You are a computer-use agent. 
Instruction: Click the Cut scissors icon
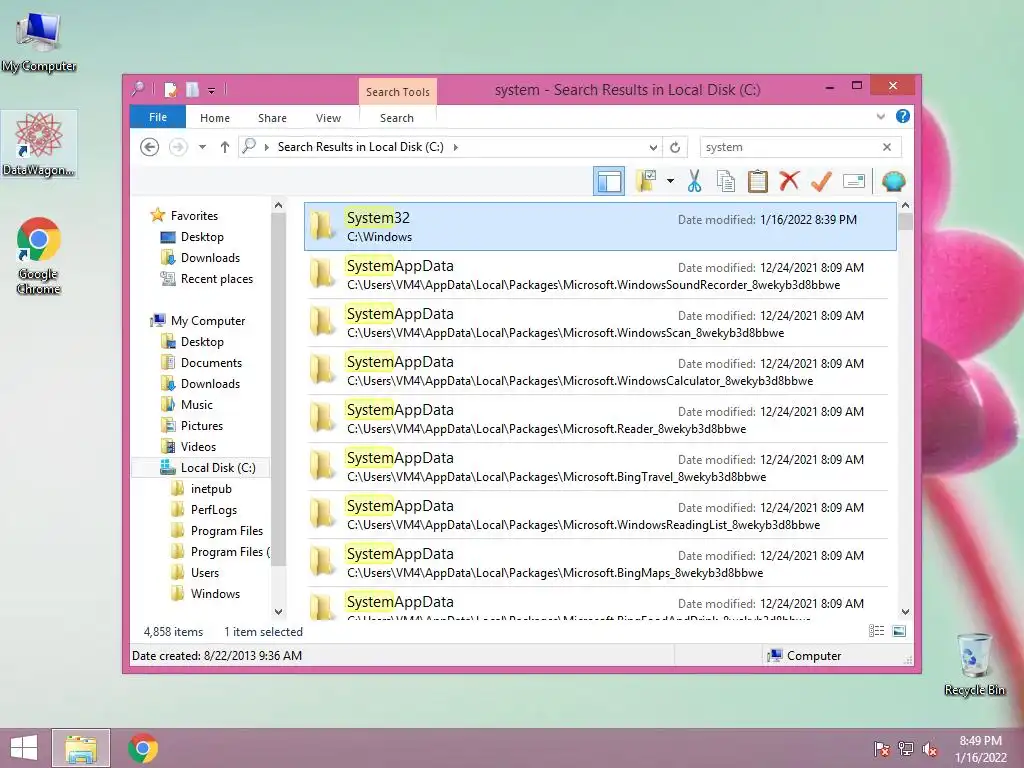coord(694,181)
